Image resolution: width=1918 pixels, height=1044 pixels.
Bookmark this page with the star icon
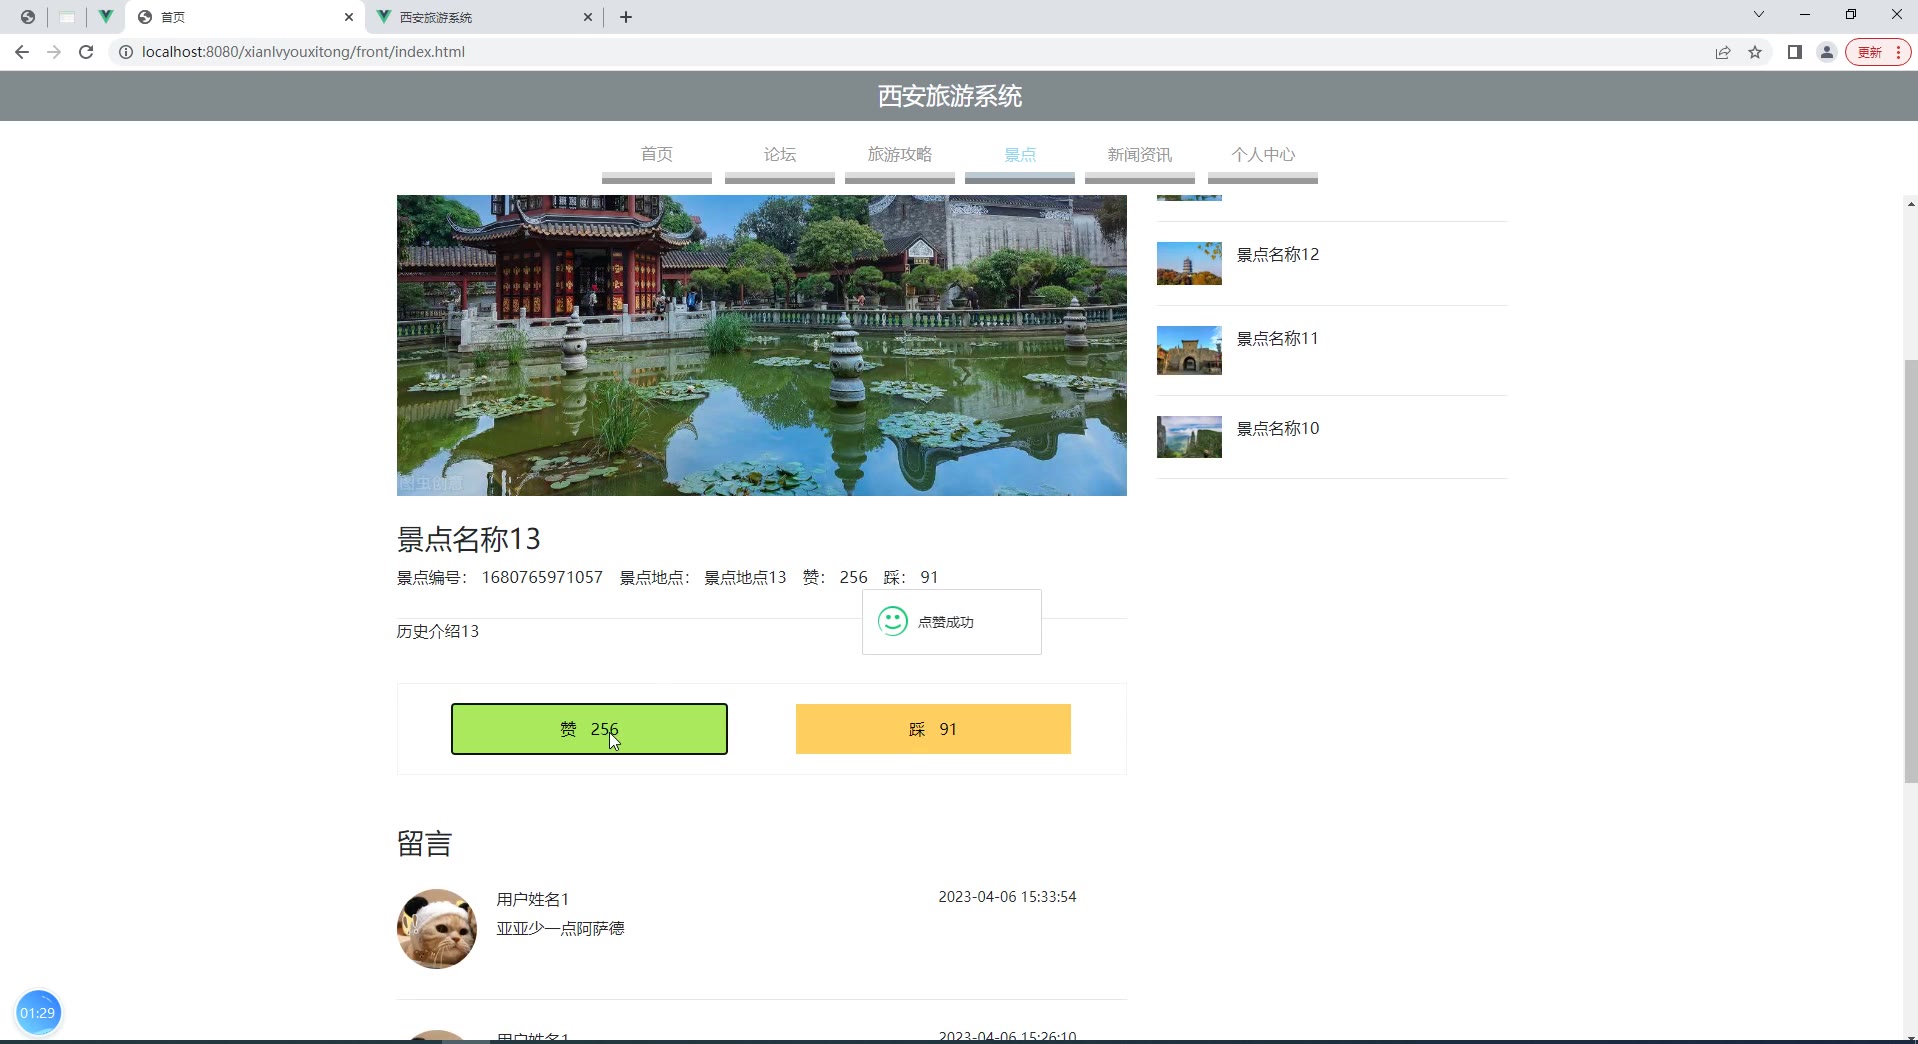click(1755, 52)
